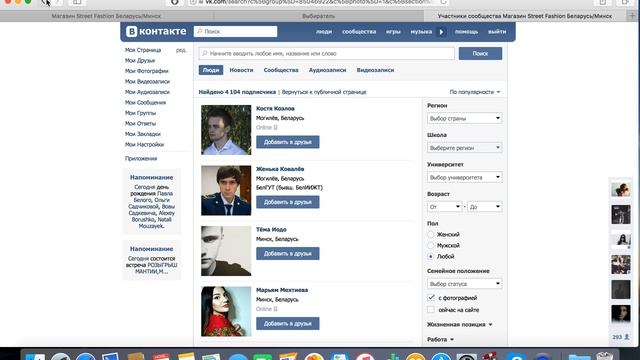The image size is (640, 360).
Task: Expand the 'Работа' filter section
Action: [440, 339]
